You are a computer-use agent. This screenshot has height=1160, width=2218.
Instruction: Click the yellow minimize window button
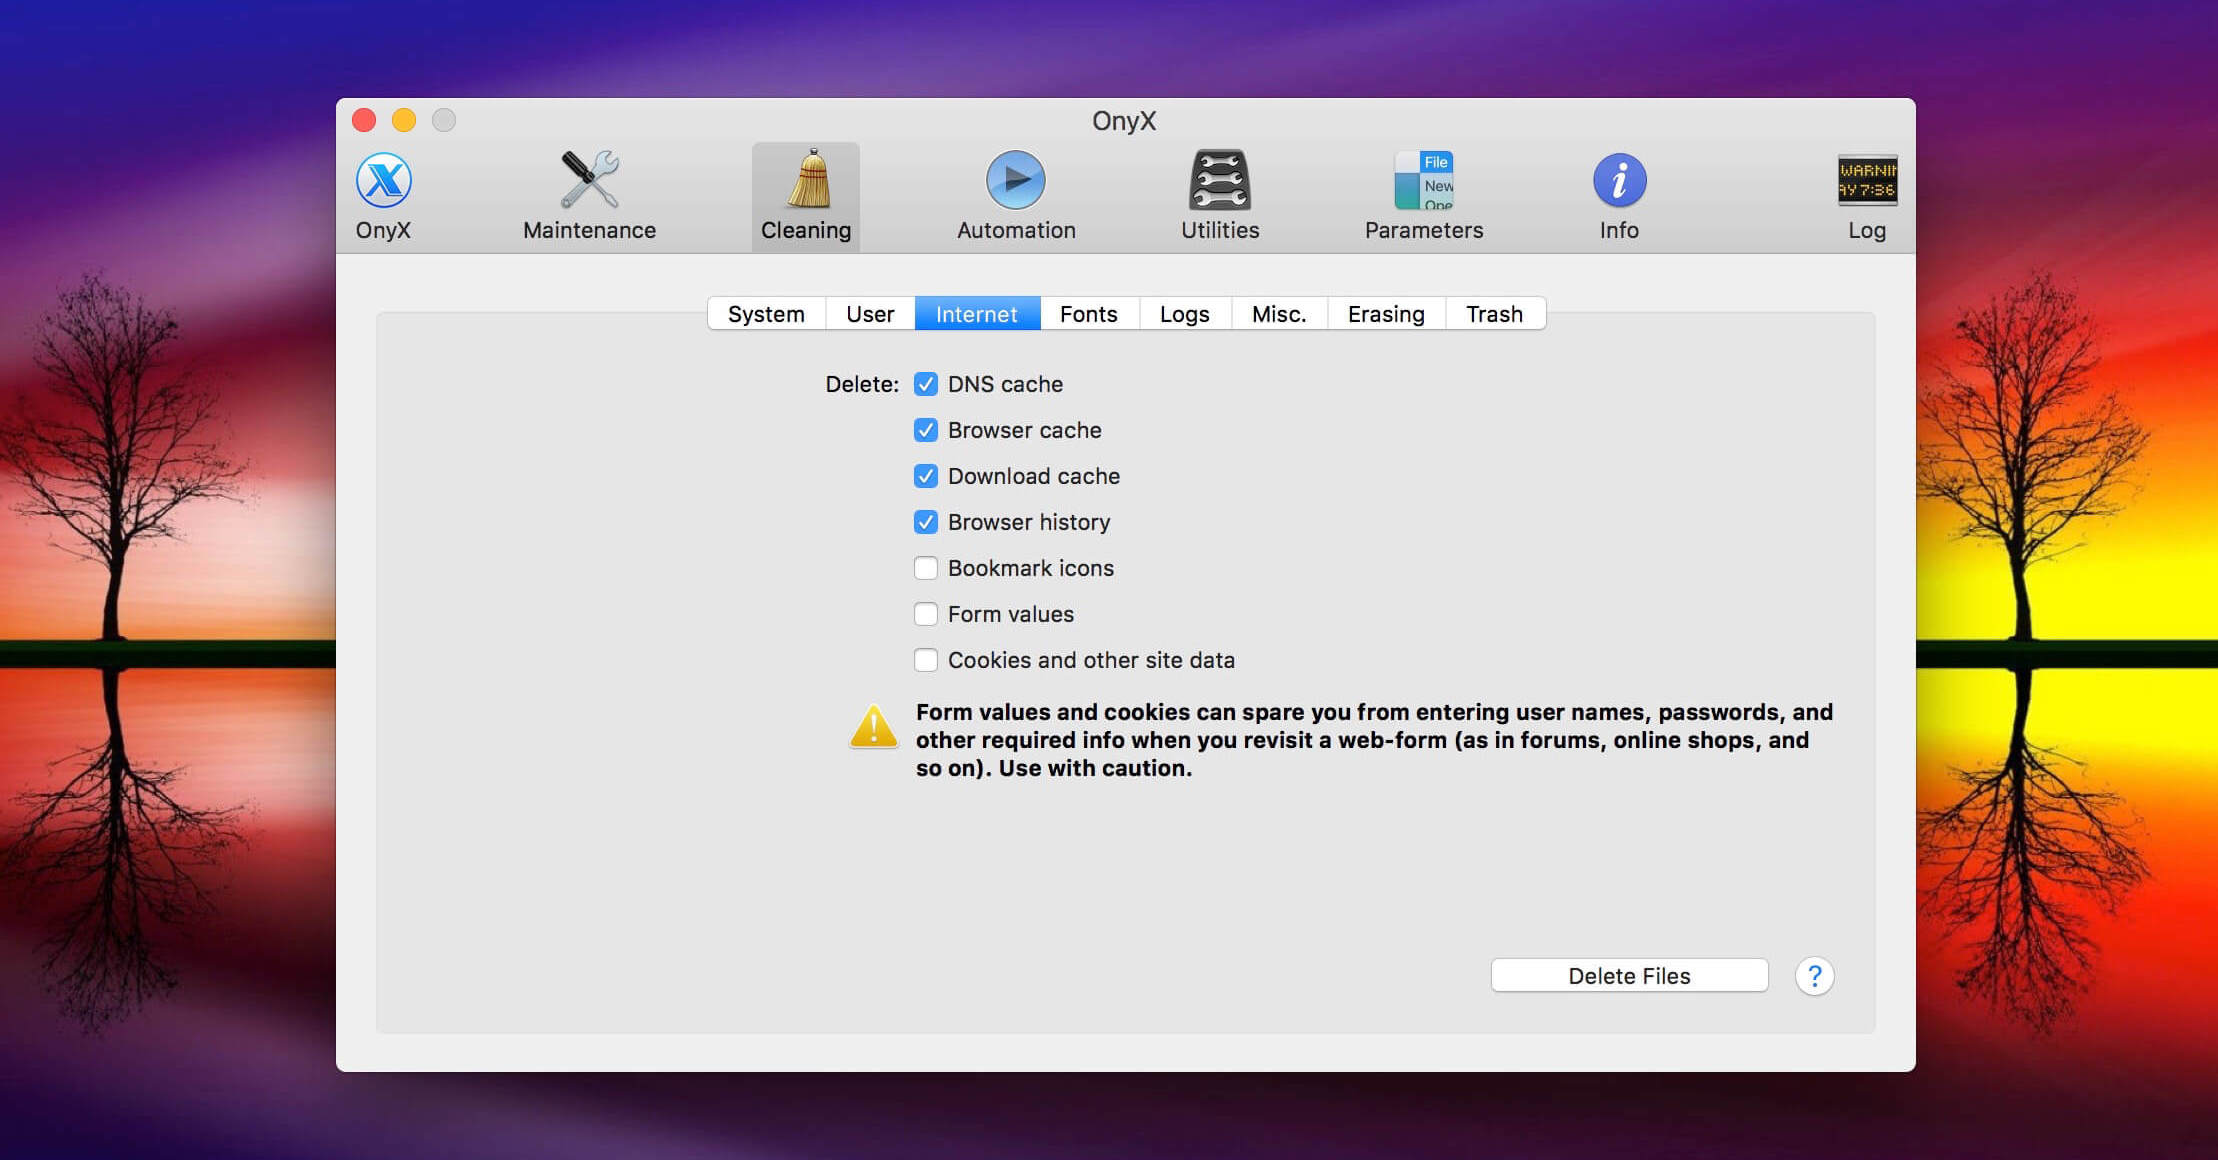coord(404,121)
